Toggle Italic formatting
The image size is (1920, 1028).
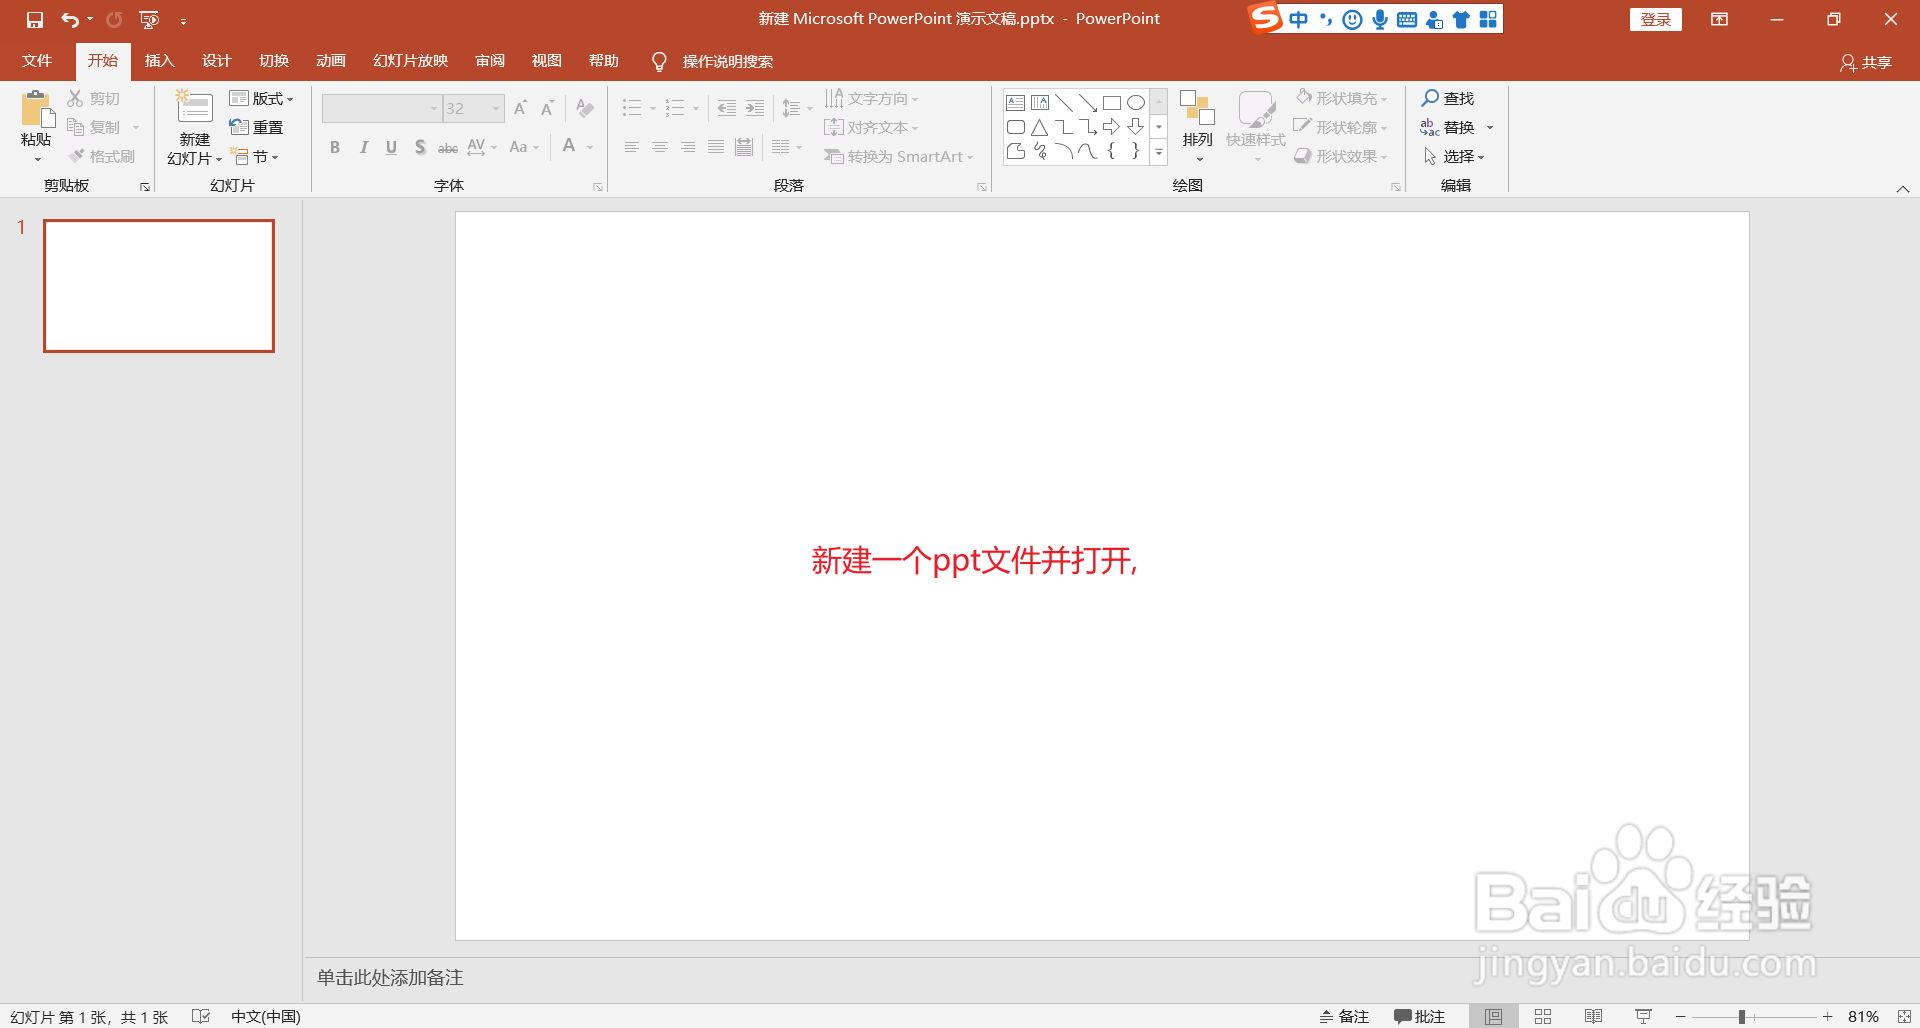coord(363,147)
